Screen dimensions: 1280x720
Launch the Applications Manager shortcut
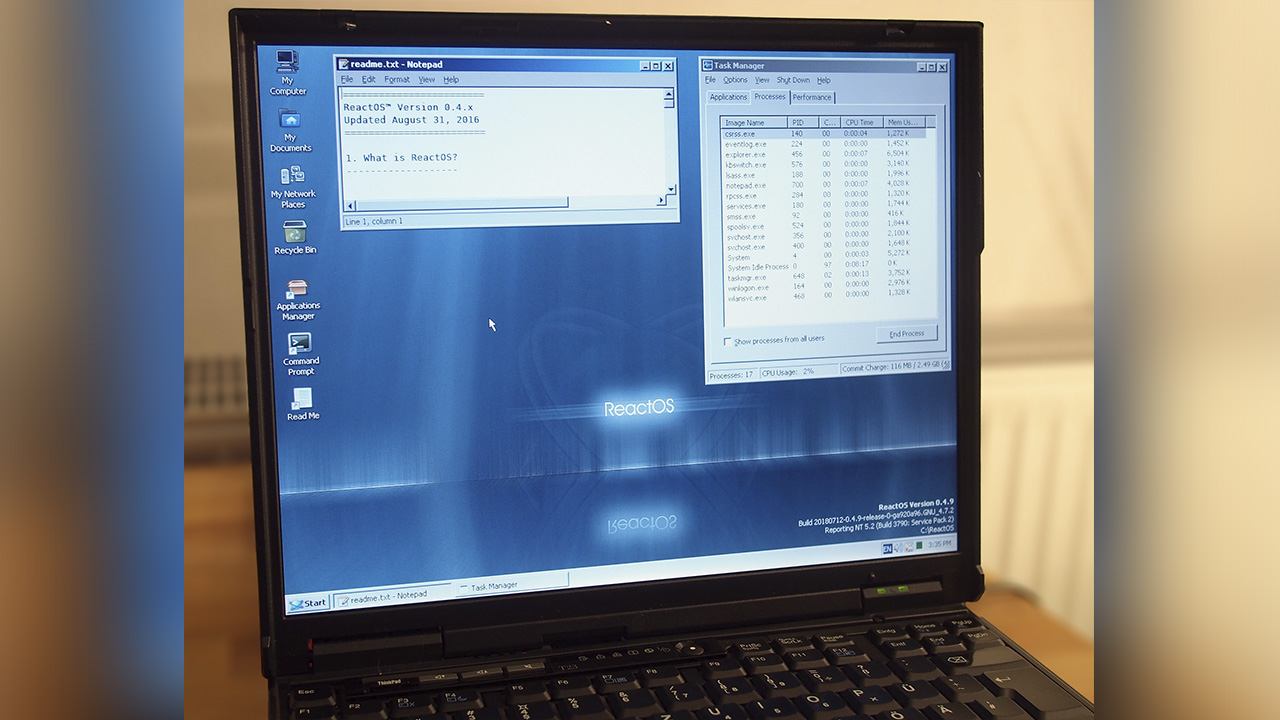click(298, 300)
